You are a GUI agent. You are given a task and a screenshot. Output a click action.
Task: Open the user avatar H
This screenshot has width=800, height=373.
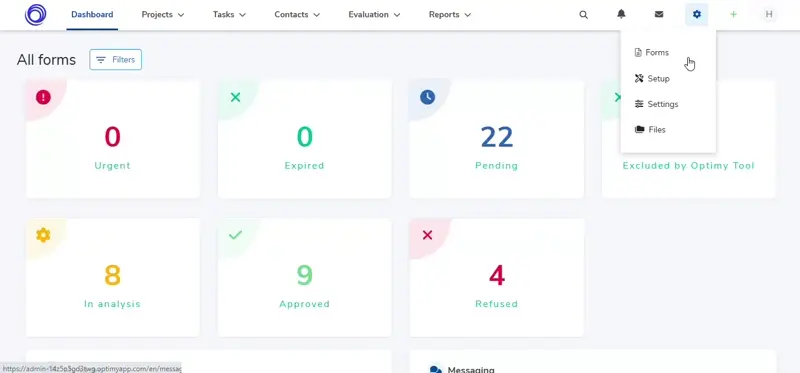click(769, 14)
